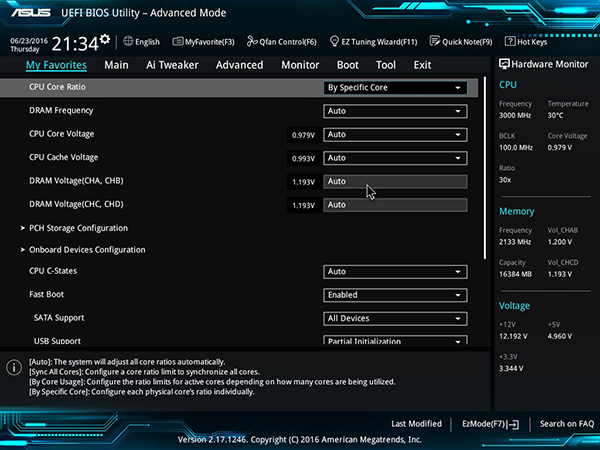This screenshot has width=600, height=450.
Task: Expand Onboard Devices Configuration submenu
Action: point(87,250)
